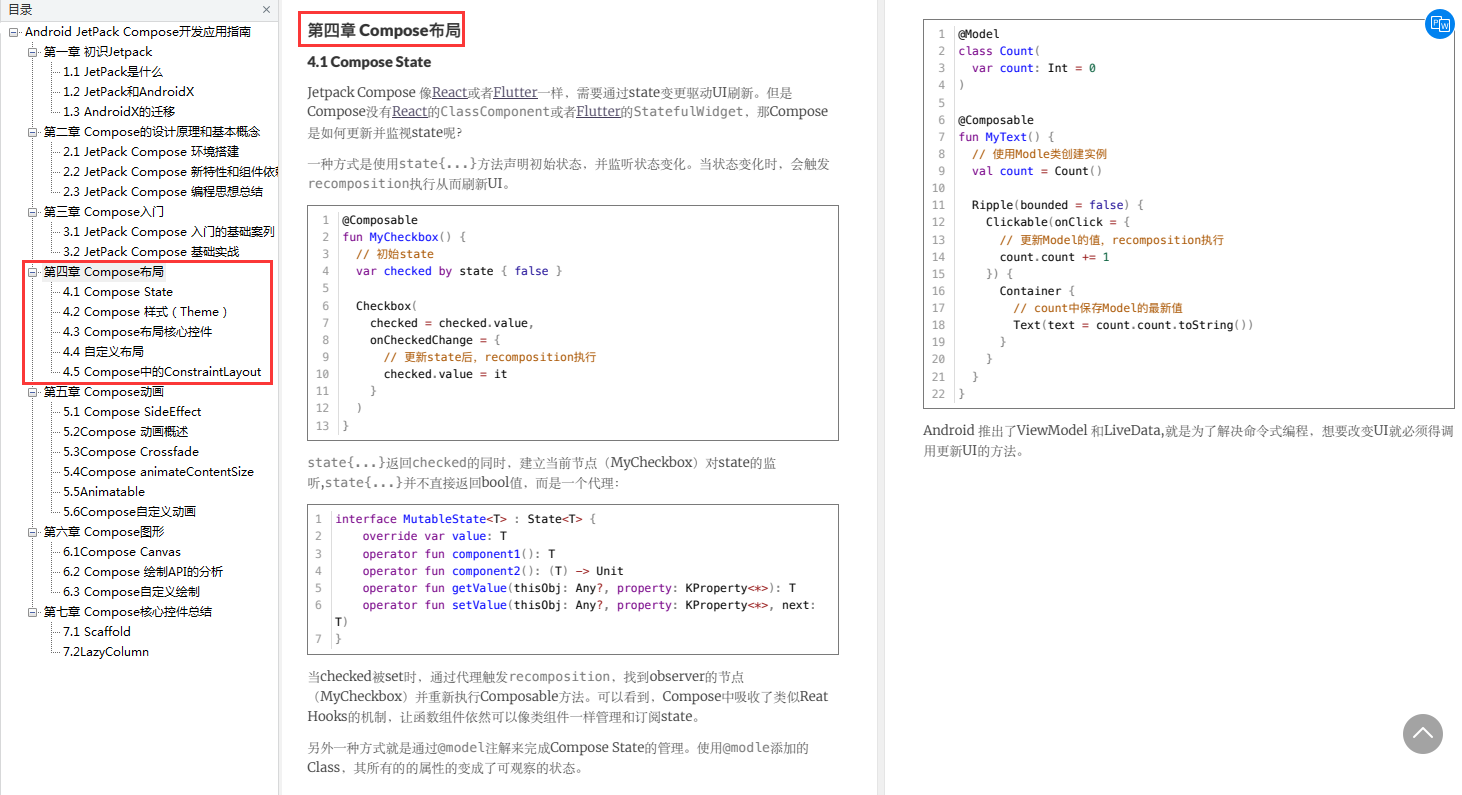Click the 目录 panel title

coord(20,10)
